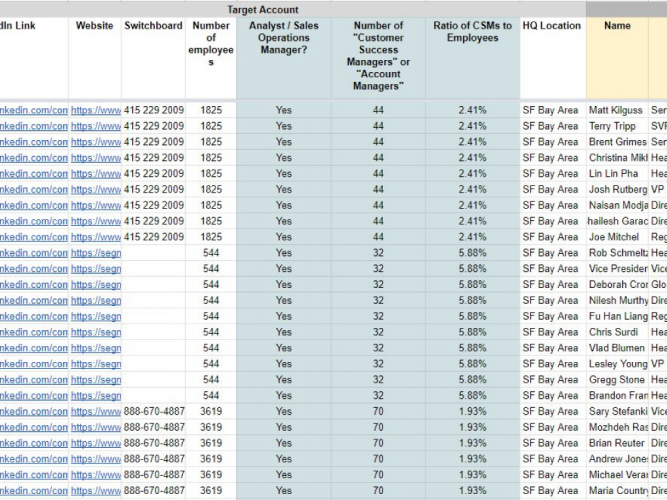The height and width of the screenshot is (500, 667).
Task: Select the 1.93% ratio in Sary Stefanki row
Action: (473, 411)
